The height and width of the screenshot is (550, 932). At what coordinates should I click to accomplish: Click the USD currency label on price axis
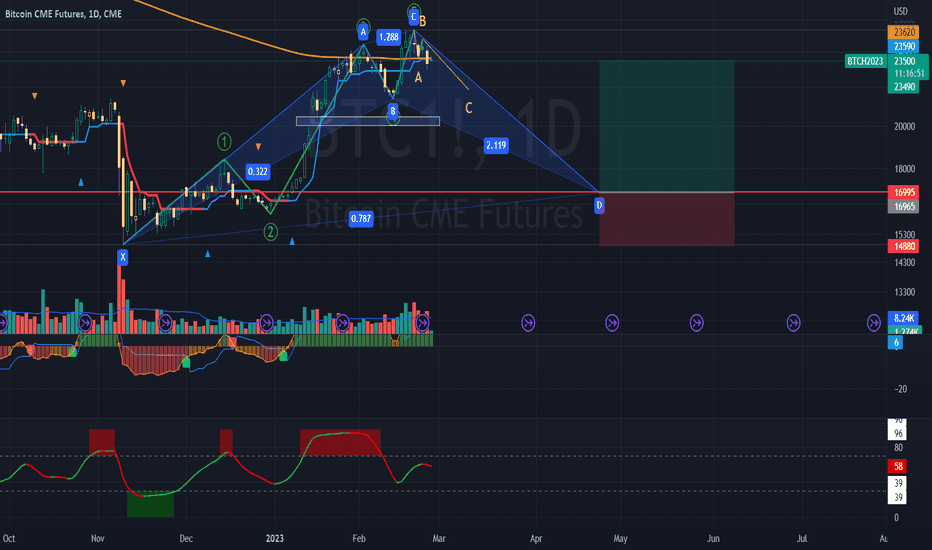[x=900, y=11]
